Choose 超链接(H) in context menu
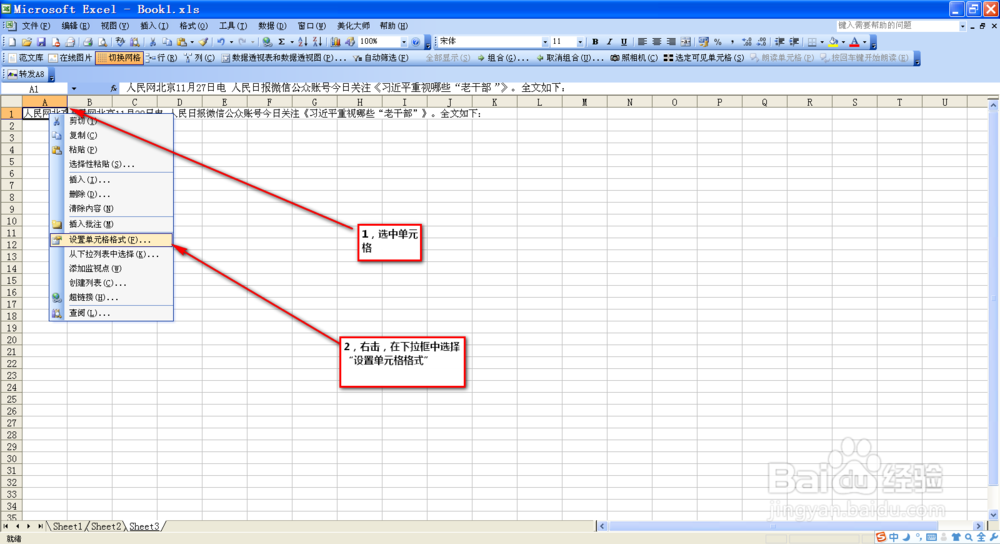The width and height of the screenshot is (1000, 544). [111, 297]
